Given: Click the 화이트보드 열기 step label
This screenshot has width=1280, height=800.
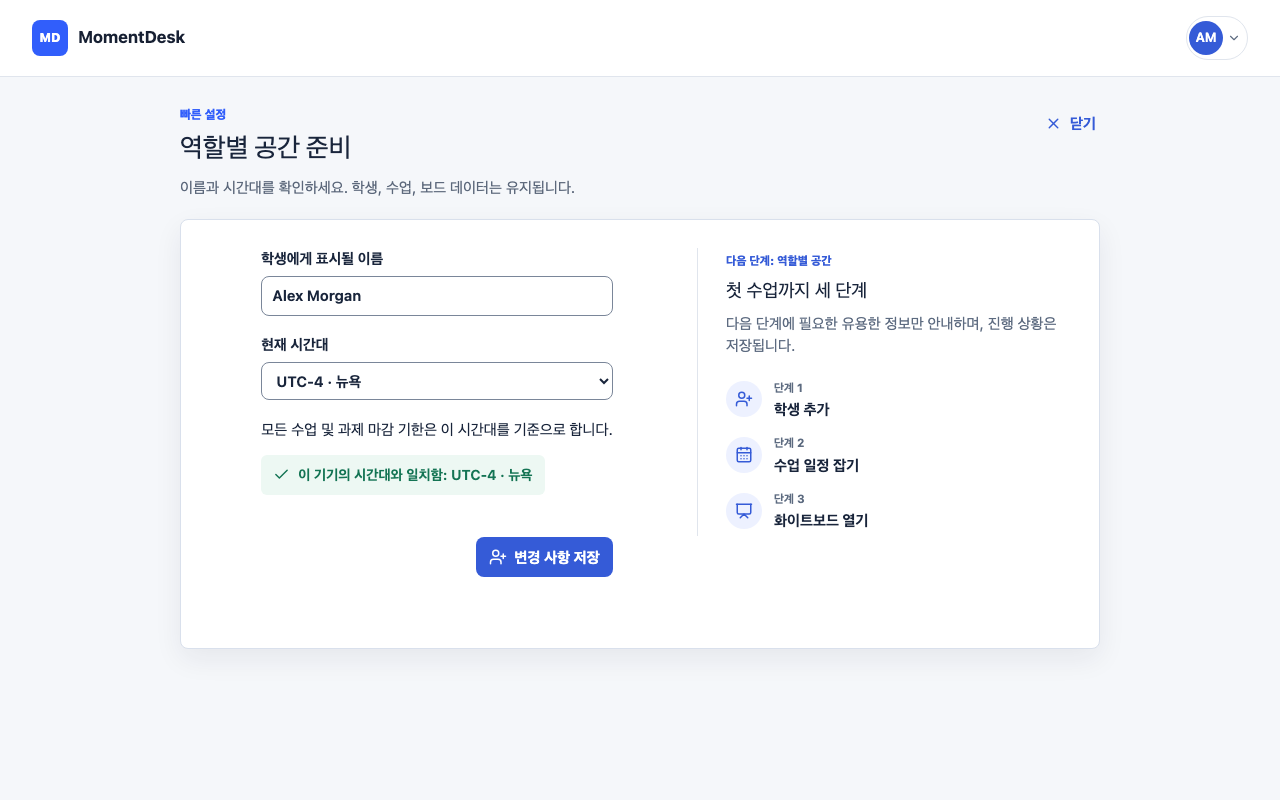Looking at the screenshot, I should pyautogui.click(x=821, y=520).
